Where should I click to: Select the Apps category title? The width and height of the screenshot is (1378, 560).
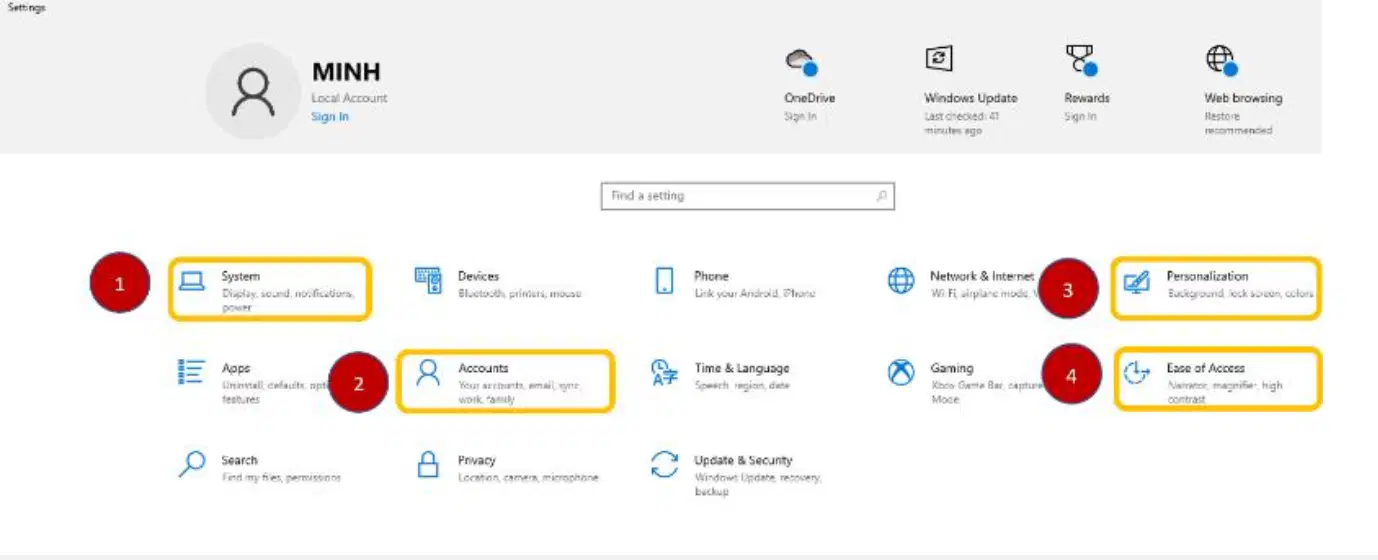tap(236, 368)
